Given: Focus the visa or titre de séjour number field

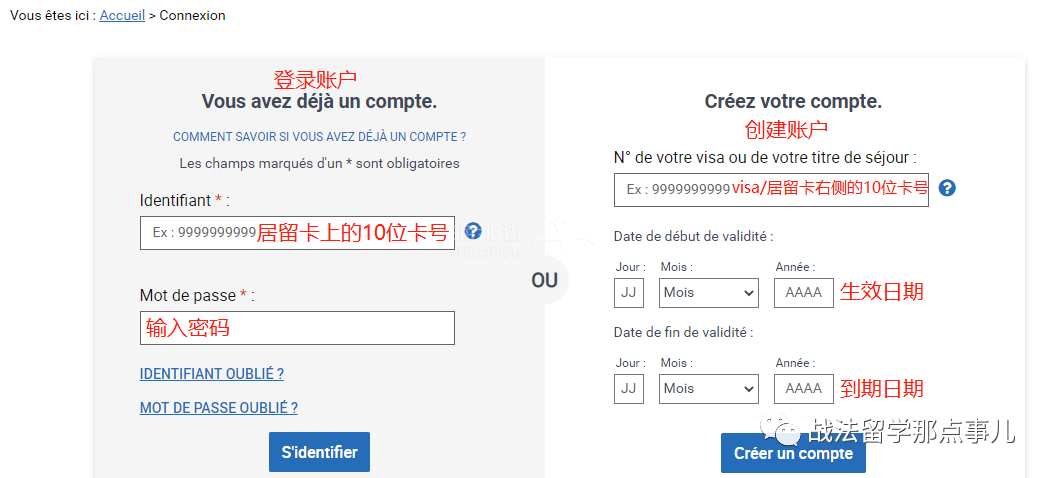Looking at the screenshot, I should [x=771, y=189].
